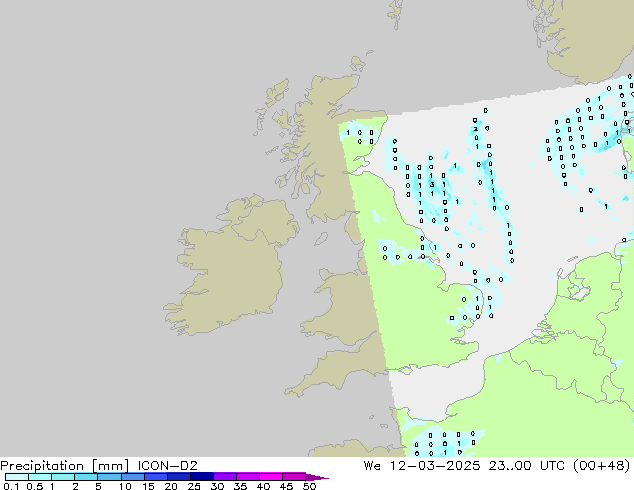The width and height of the screenshot is (634, 490).
Task: Click the "3" precipitation value over the North Sea
Action: coord(432,185)
